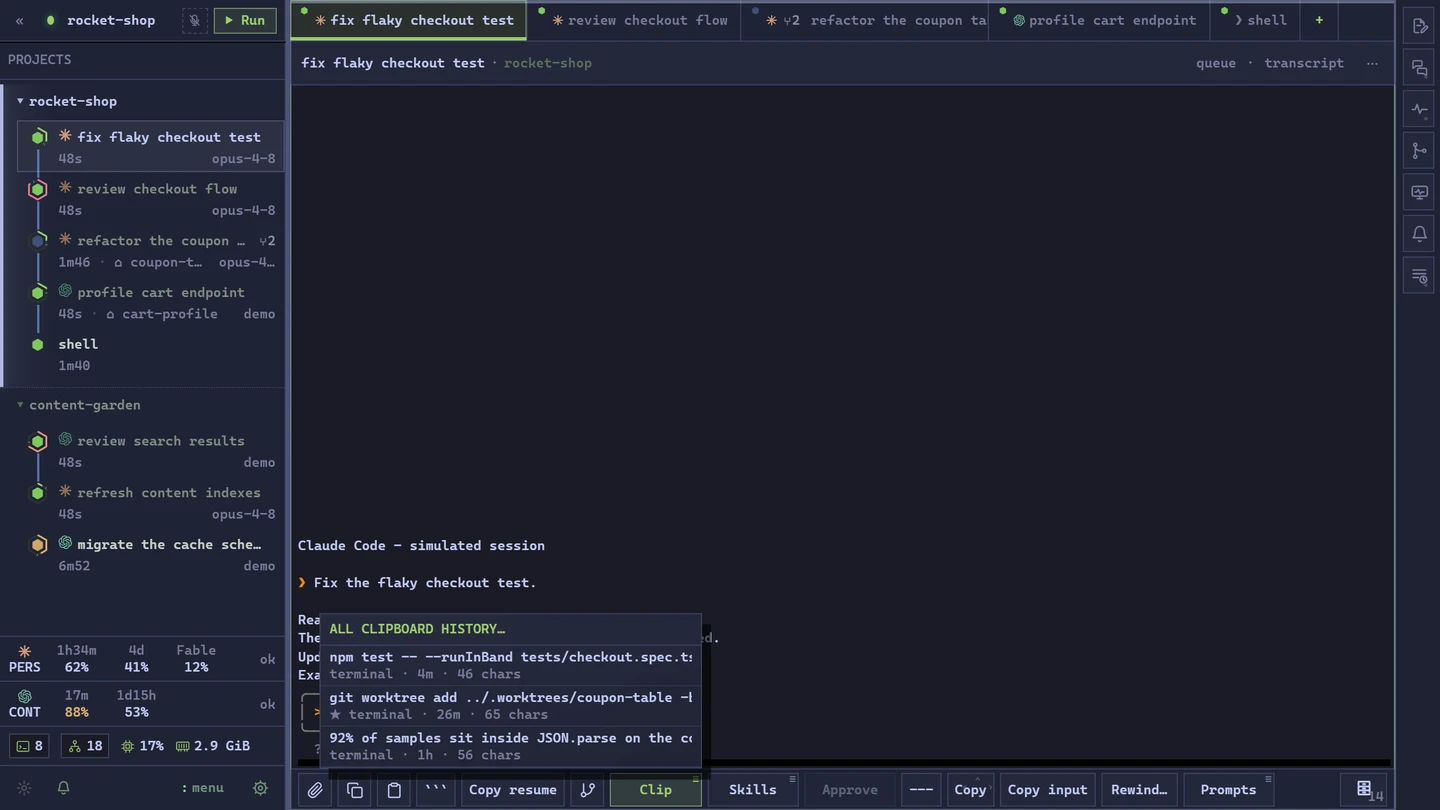Collapse the sidebar with the double-chevron icon
This screenshot has height=810, width=1440.
pyautogui.click(x=19, y=20)
